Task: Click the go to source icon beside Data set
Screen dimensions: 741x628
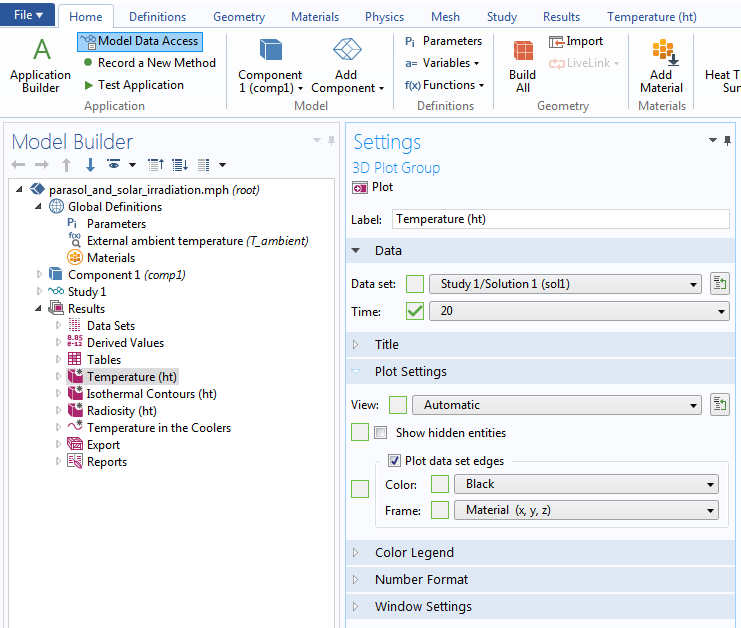Action: click(719, 284)
